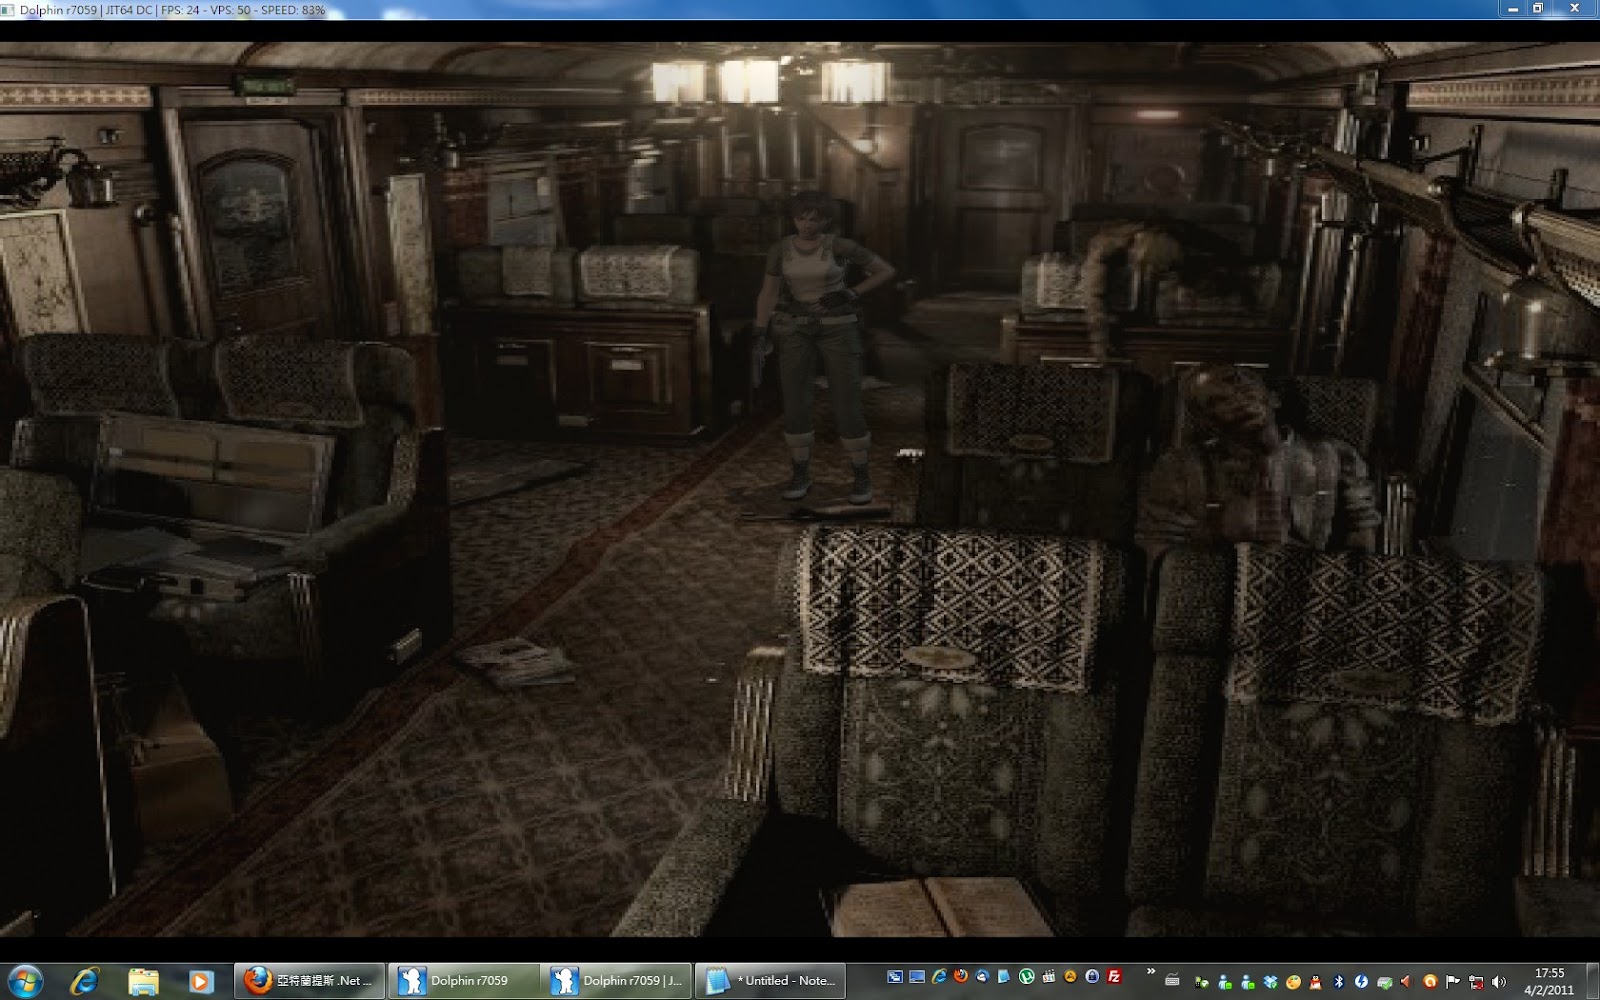Open the system volume speaker icon
Viewport: 1600px width, 1000px height.
click(1498, 982)
